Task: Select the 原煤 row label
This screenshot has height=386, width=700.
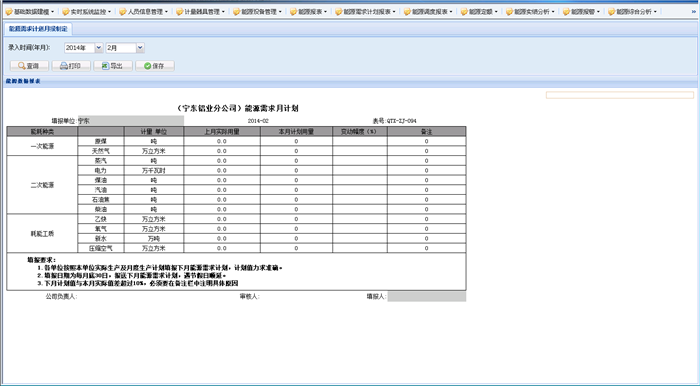Action: coord(101,141)
